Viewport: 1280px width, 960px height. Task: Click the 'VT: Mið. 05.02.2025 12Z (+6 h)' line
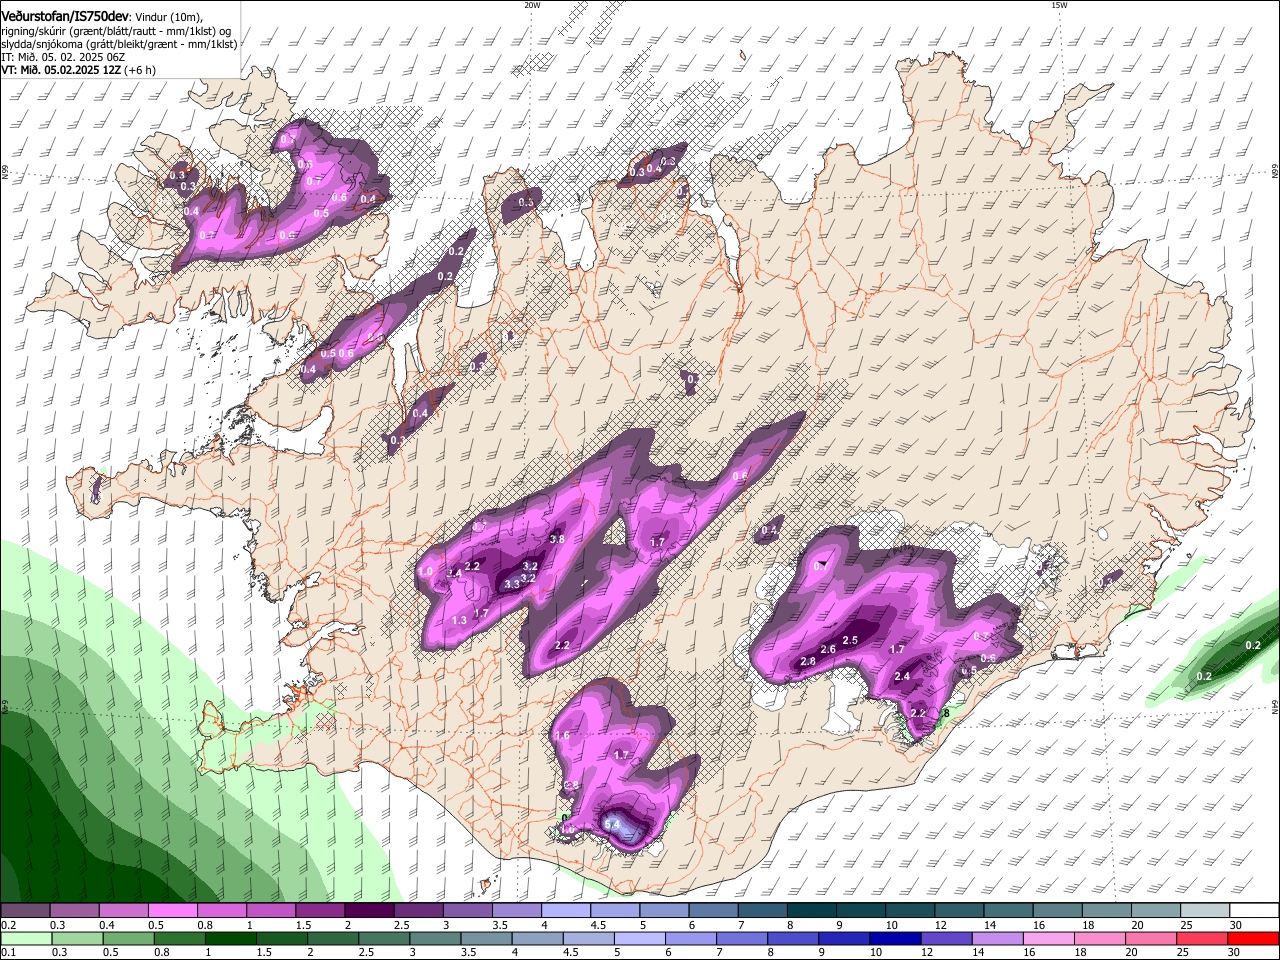79,70
